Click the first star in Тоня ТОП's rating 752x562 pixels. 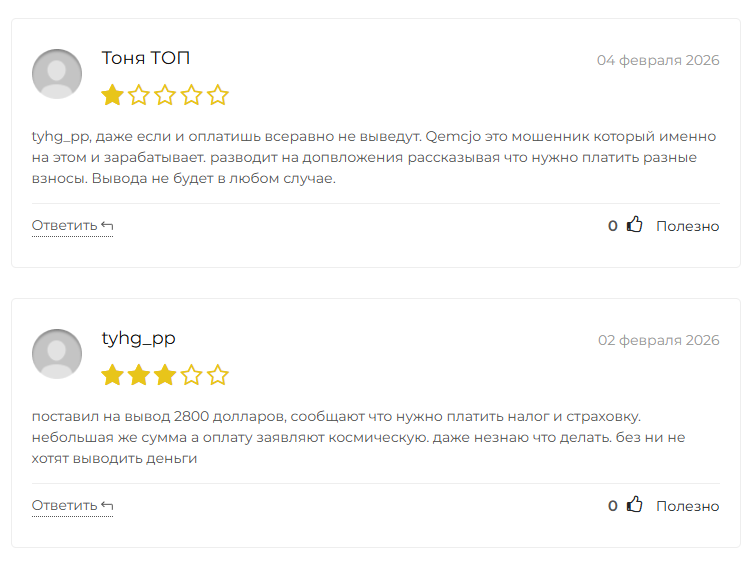click(x=112, y=96)
